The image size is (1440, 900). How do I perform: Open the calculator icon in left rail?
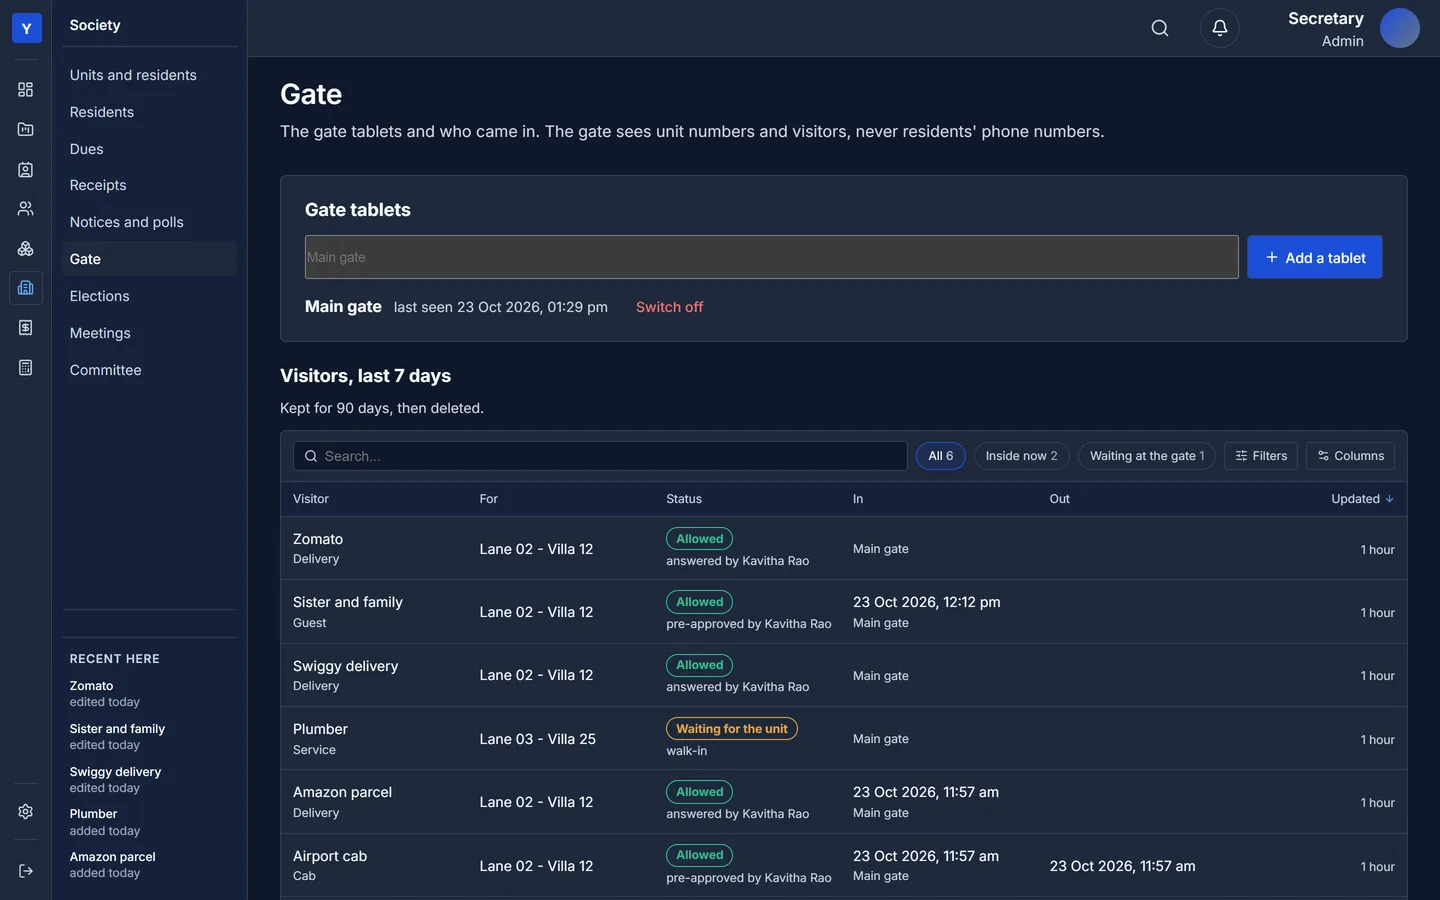26,368
